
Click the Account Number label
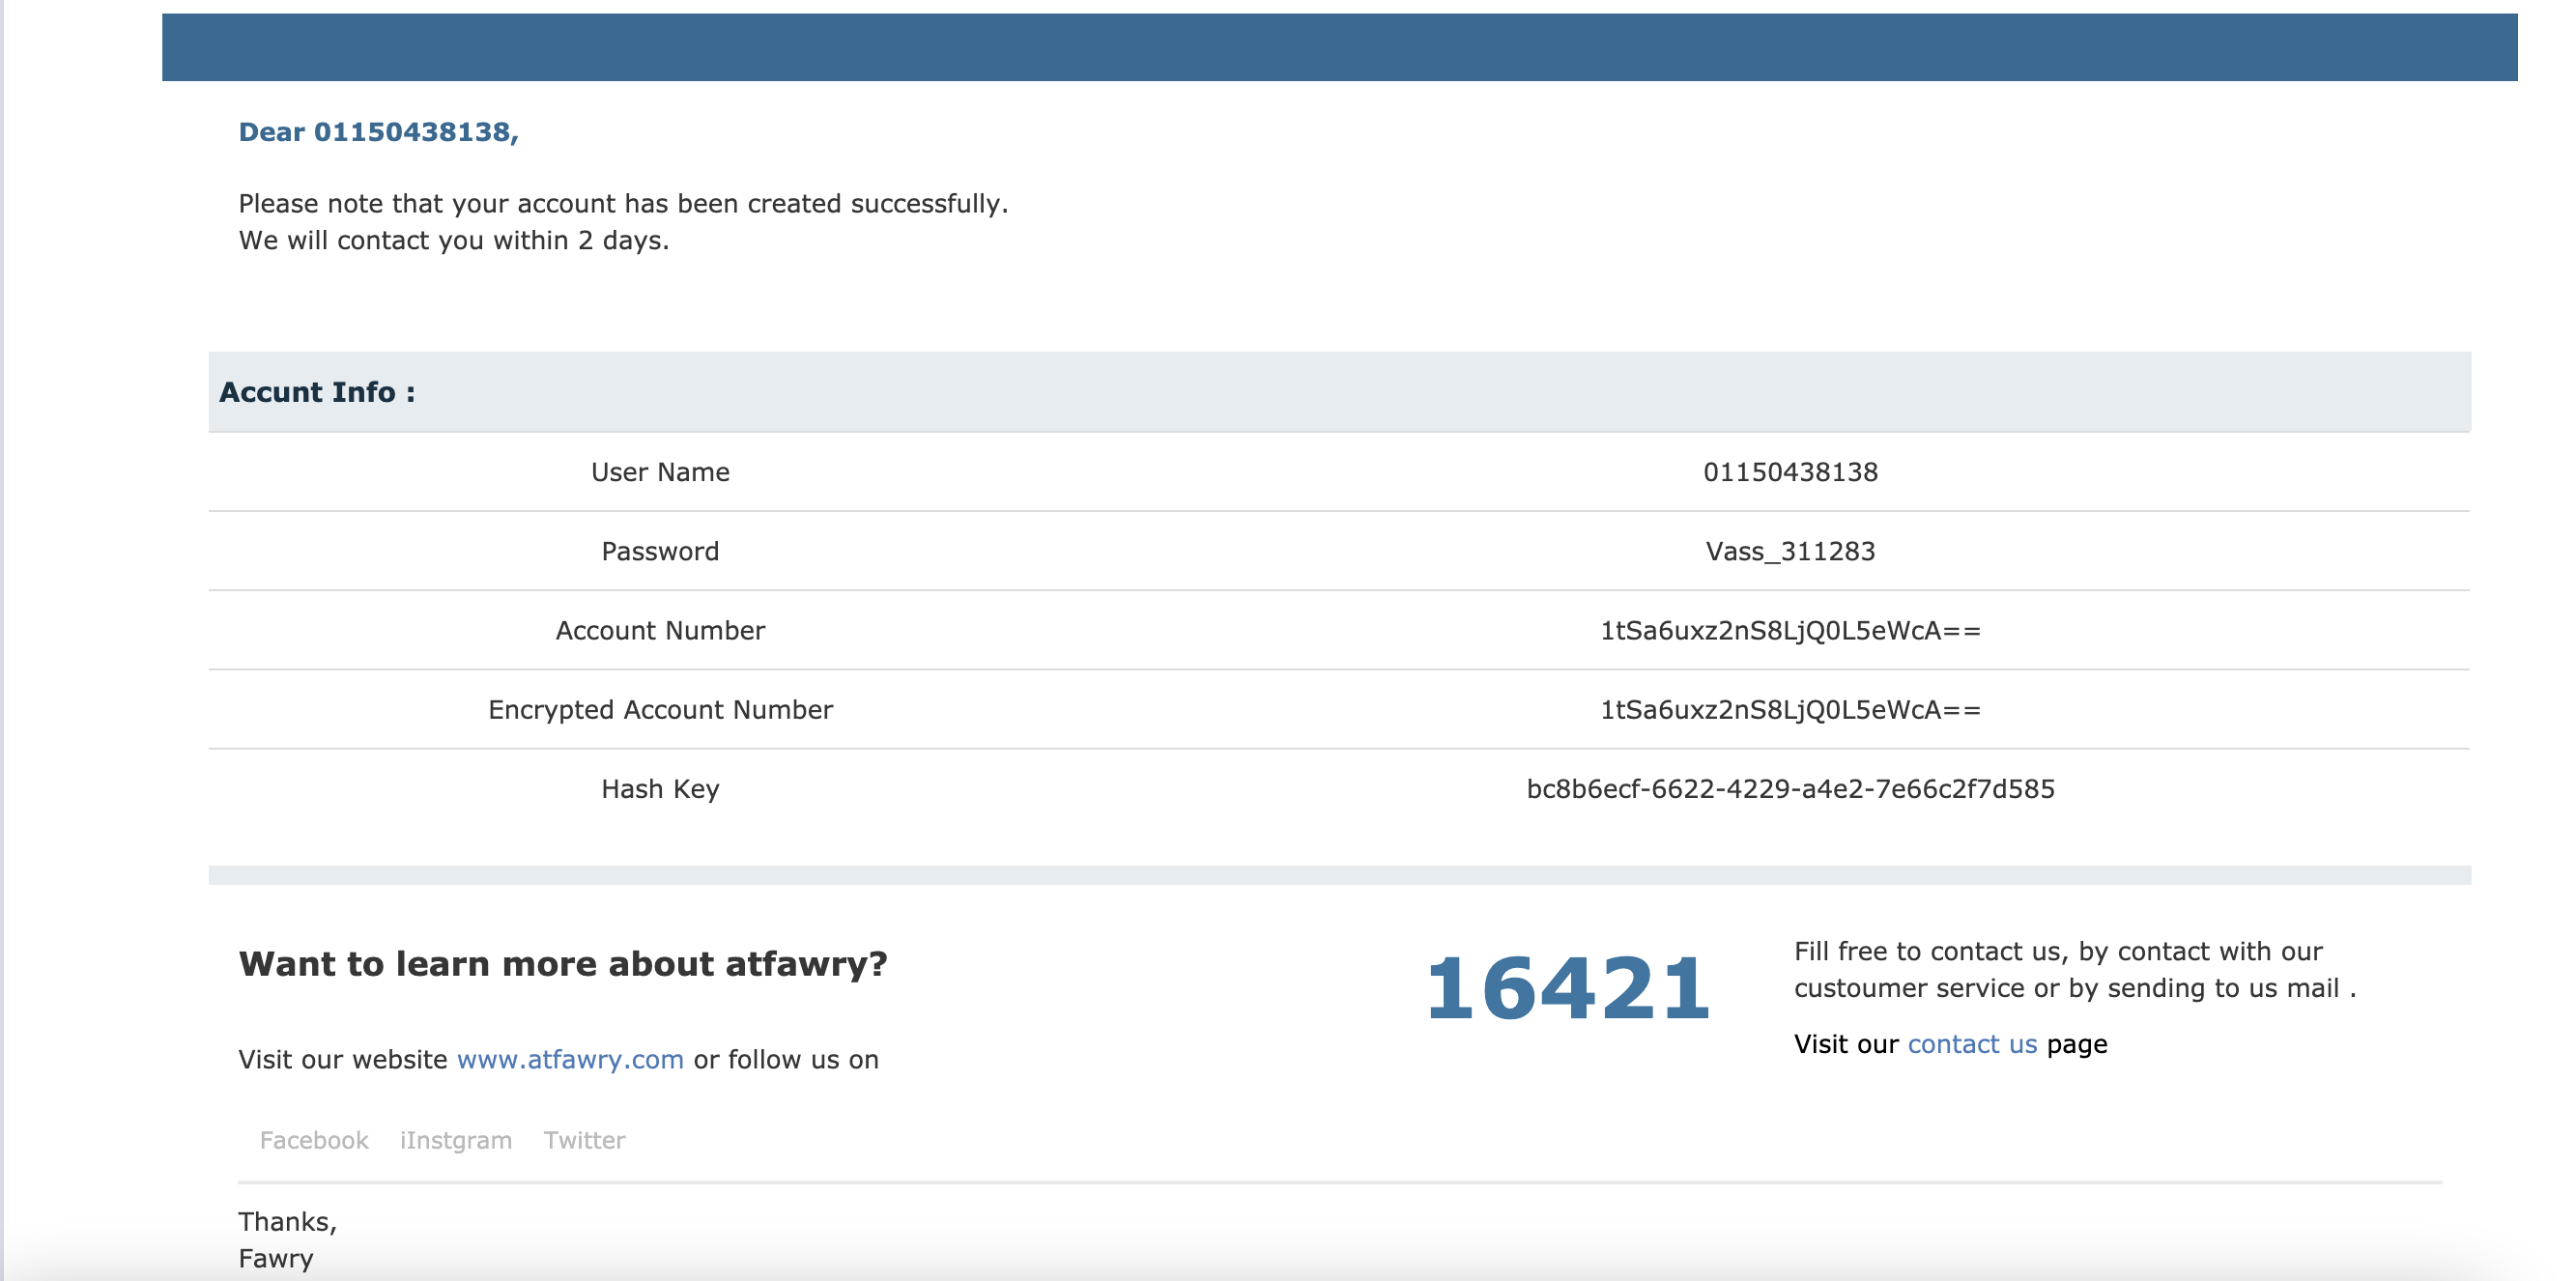click(x=660, y=630)
